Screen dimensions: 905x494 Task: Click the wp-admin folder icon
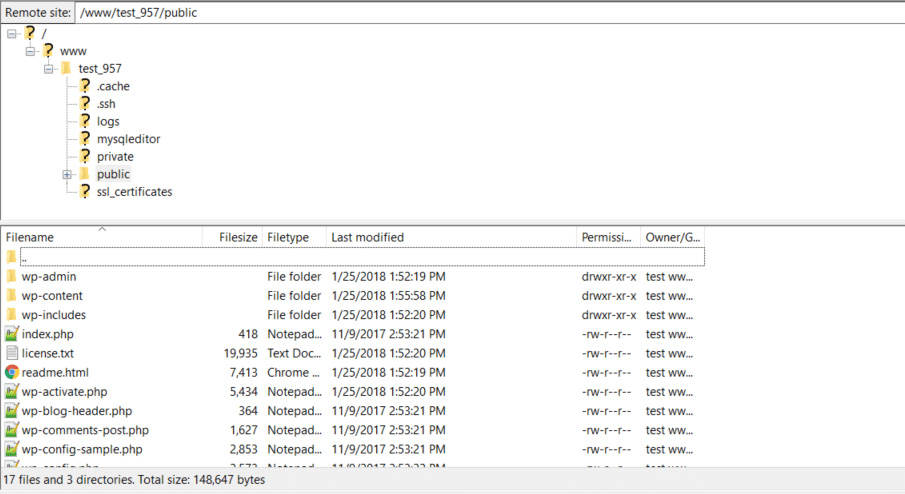(12, 277)
